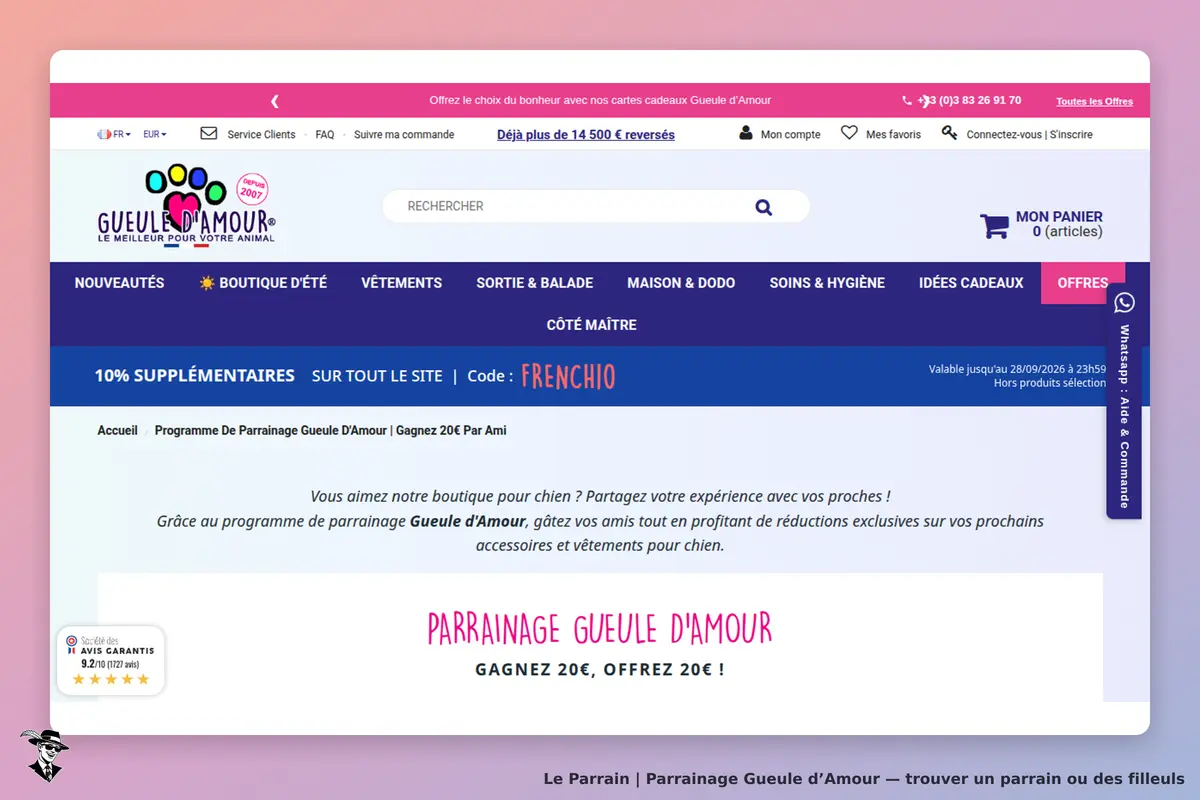
Task: Click the Toutes les Offres link
Action: (1094, 102)
